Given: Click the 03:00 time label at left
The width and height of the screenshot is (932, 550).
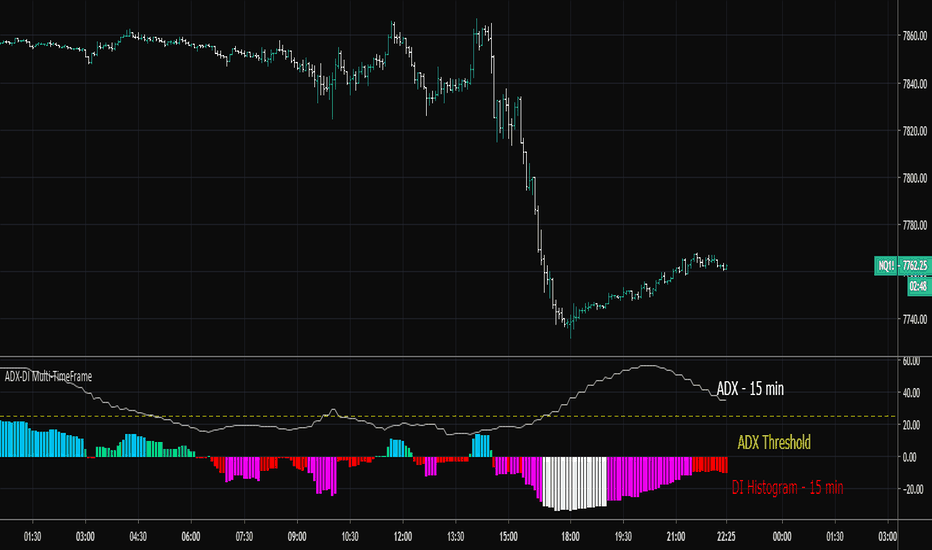Looking at the screenshot, I should pos(85,537).
